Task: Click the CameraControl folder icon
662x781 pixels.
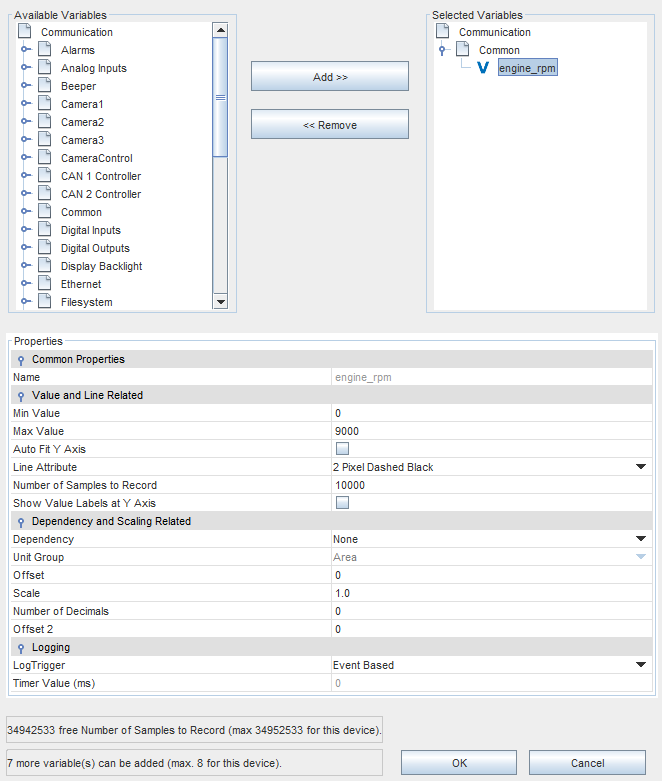Action: tap(45, 157)
